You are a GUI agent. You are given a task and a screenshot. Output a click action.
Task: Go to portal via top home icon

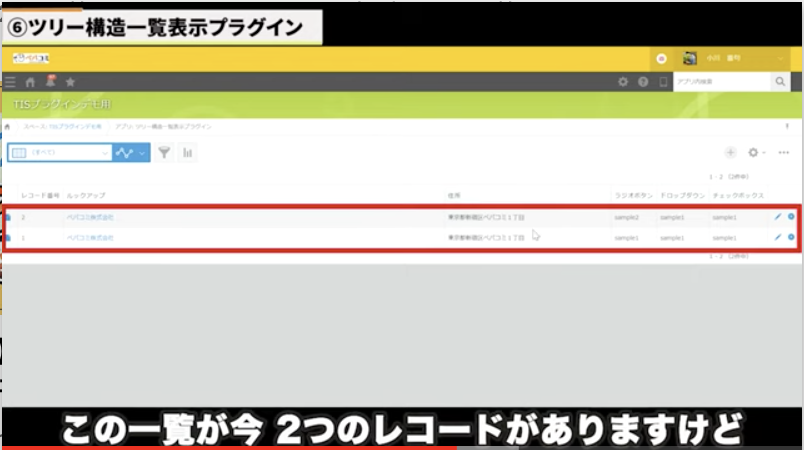30,82
